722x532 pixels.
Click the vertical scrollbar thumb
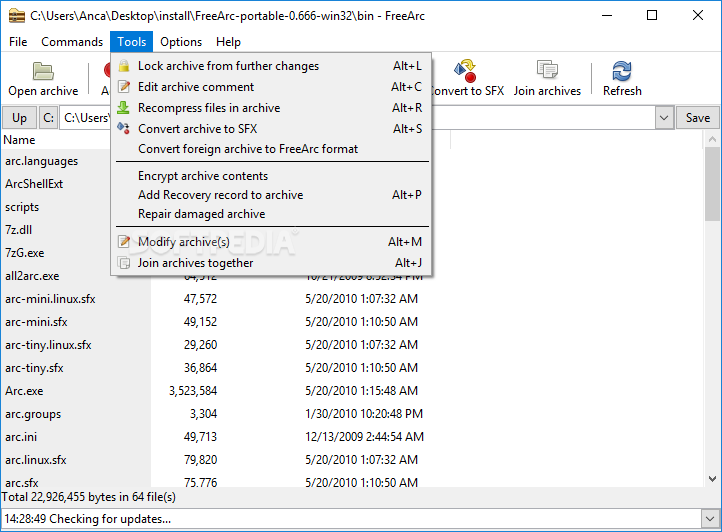[x=712, y=184]
